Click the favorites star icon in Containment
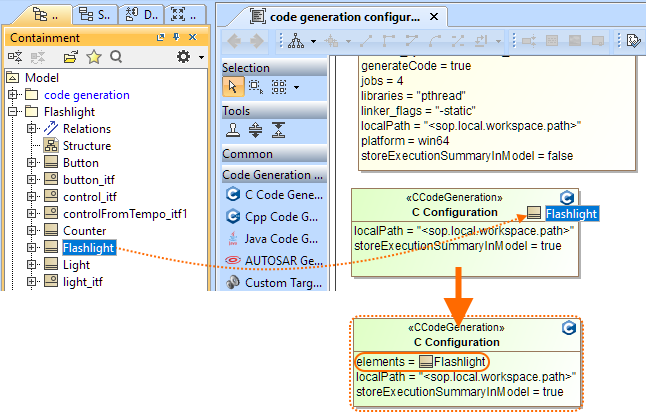This screenshot has height=416, width=646. 94,58
